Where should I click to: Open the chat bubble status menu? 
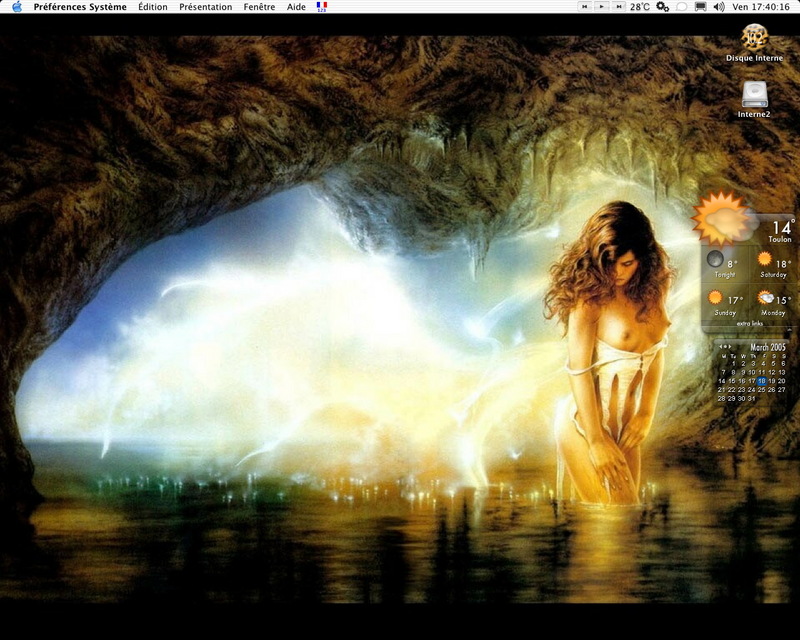click(x=682, y=7)
